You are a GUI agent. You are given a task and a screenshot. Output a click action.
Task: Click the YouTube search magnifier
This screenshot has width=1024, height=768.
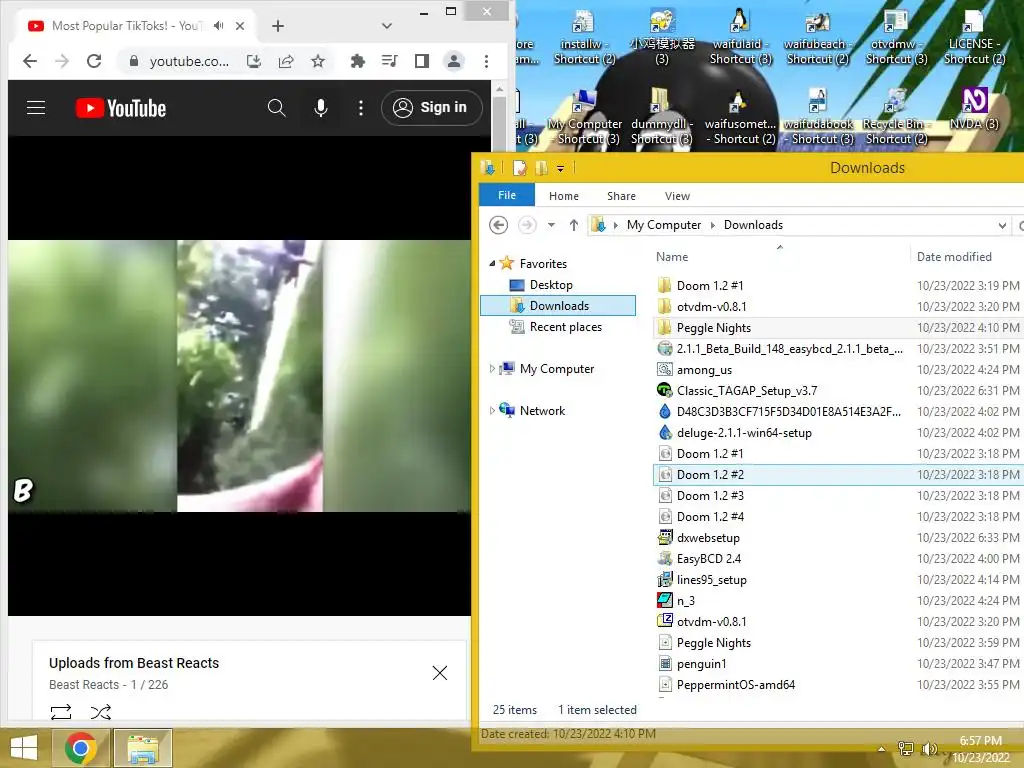pos(277,108)
